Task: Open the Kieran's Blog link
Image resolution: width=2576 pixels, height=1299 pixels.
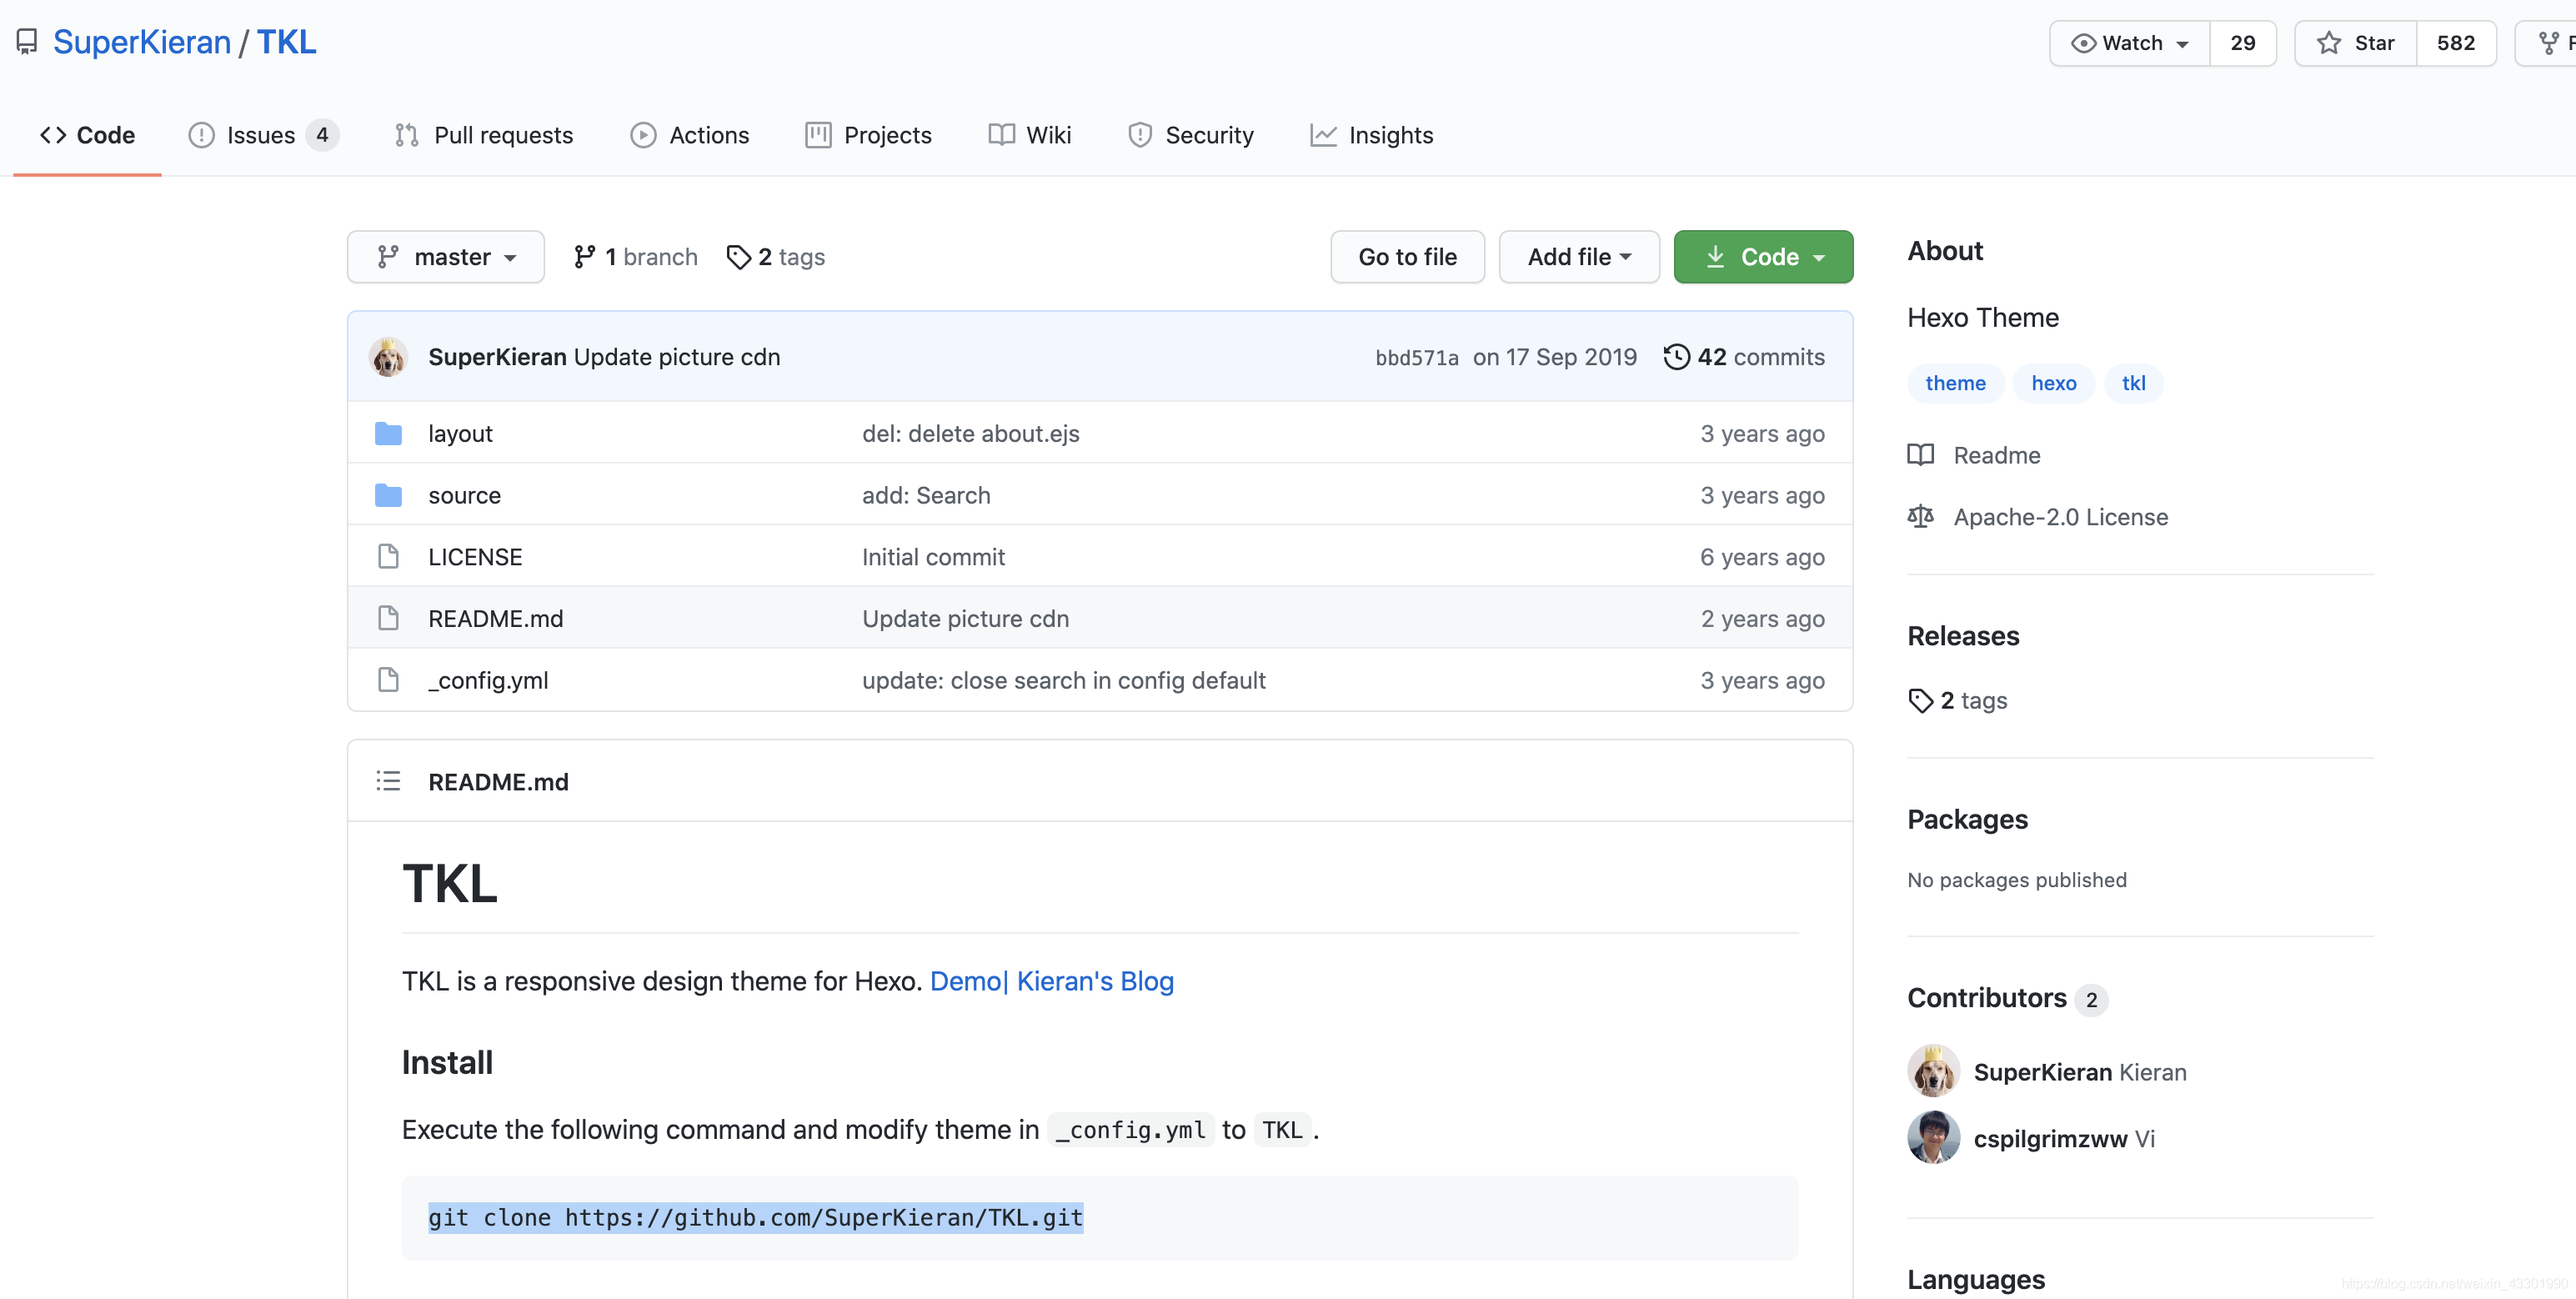Action: pos(1095,981)
